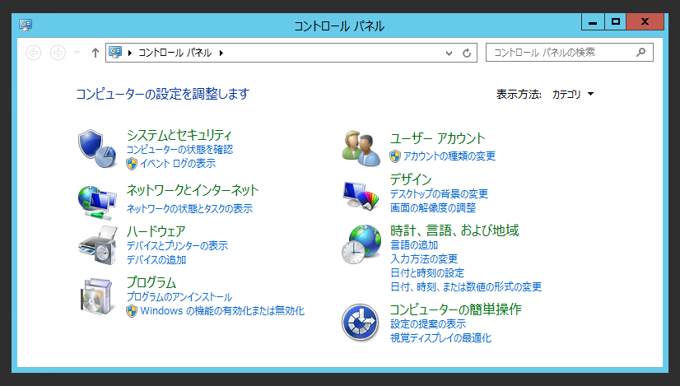Click the UAC shield beside イベント ログの表示
The width and height of the screenshot is (680, 386).
[132, 164]
